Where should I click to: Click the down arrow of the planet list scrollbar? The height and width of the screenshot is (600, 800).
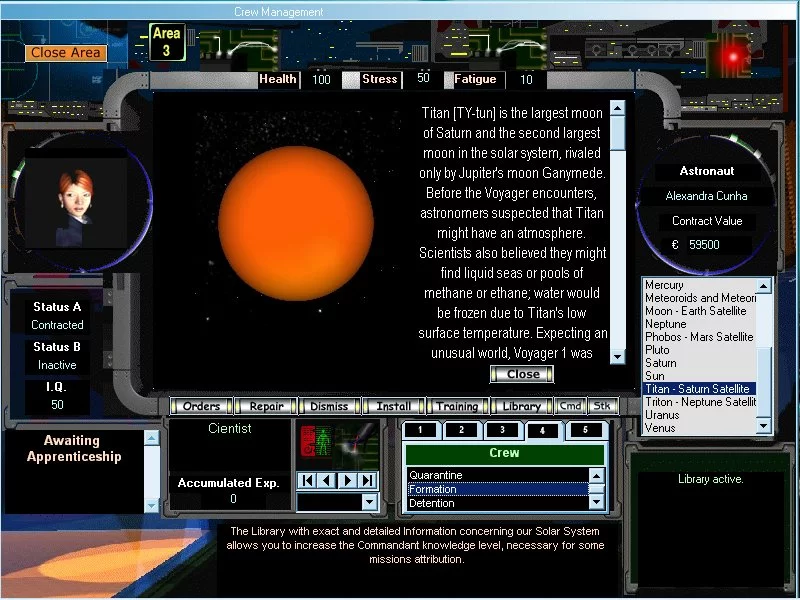763,426
